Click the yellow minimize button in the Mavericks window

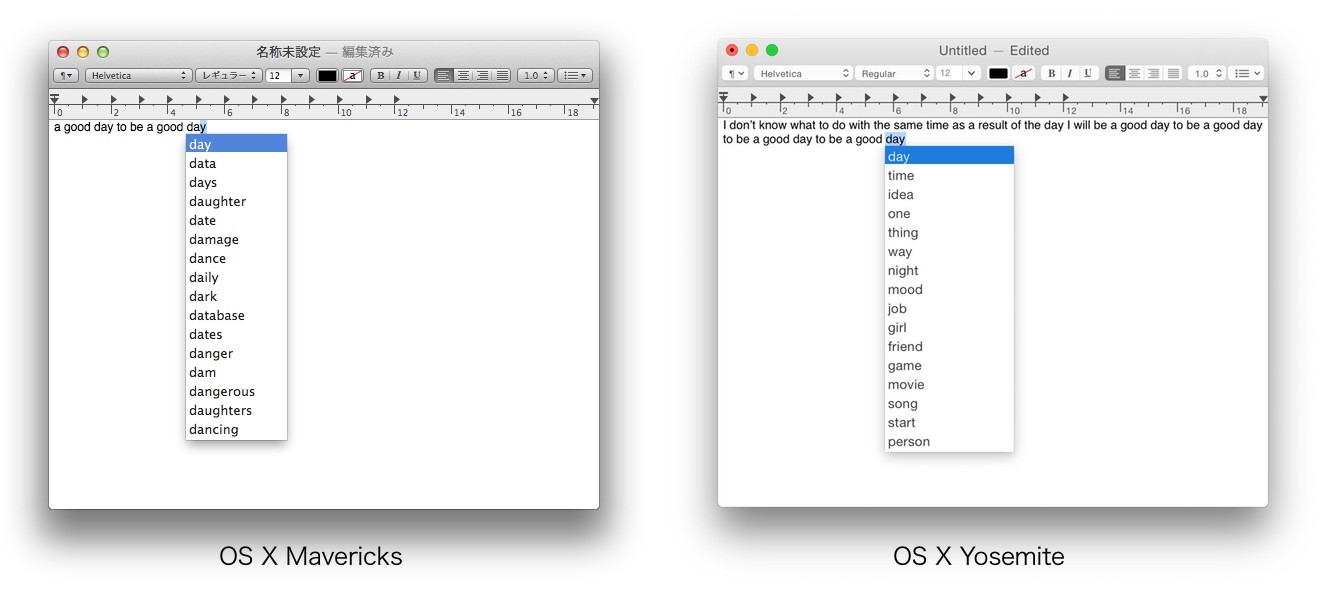point(83,52)
